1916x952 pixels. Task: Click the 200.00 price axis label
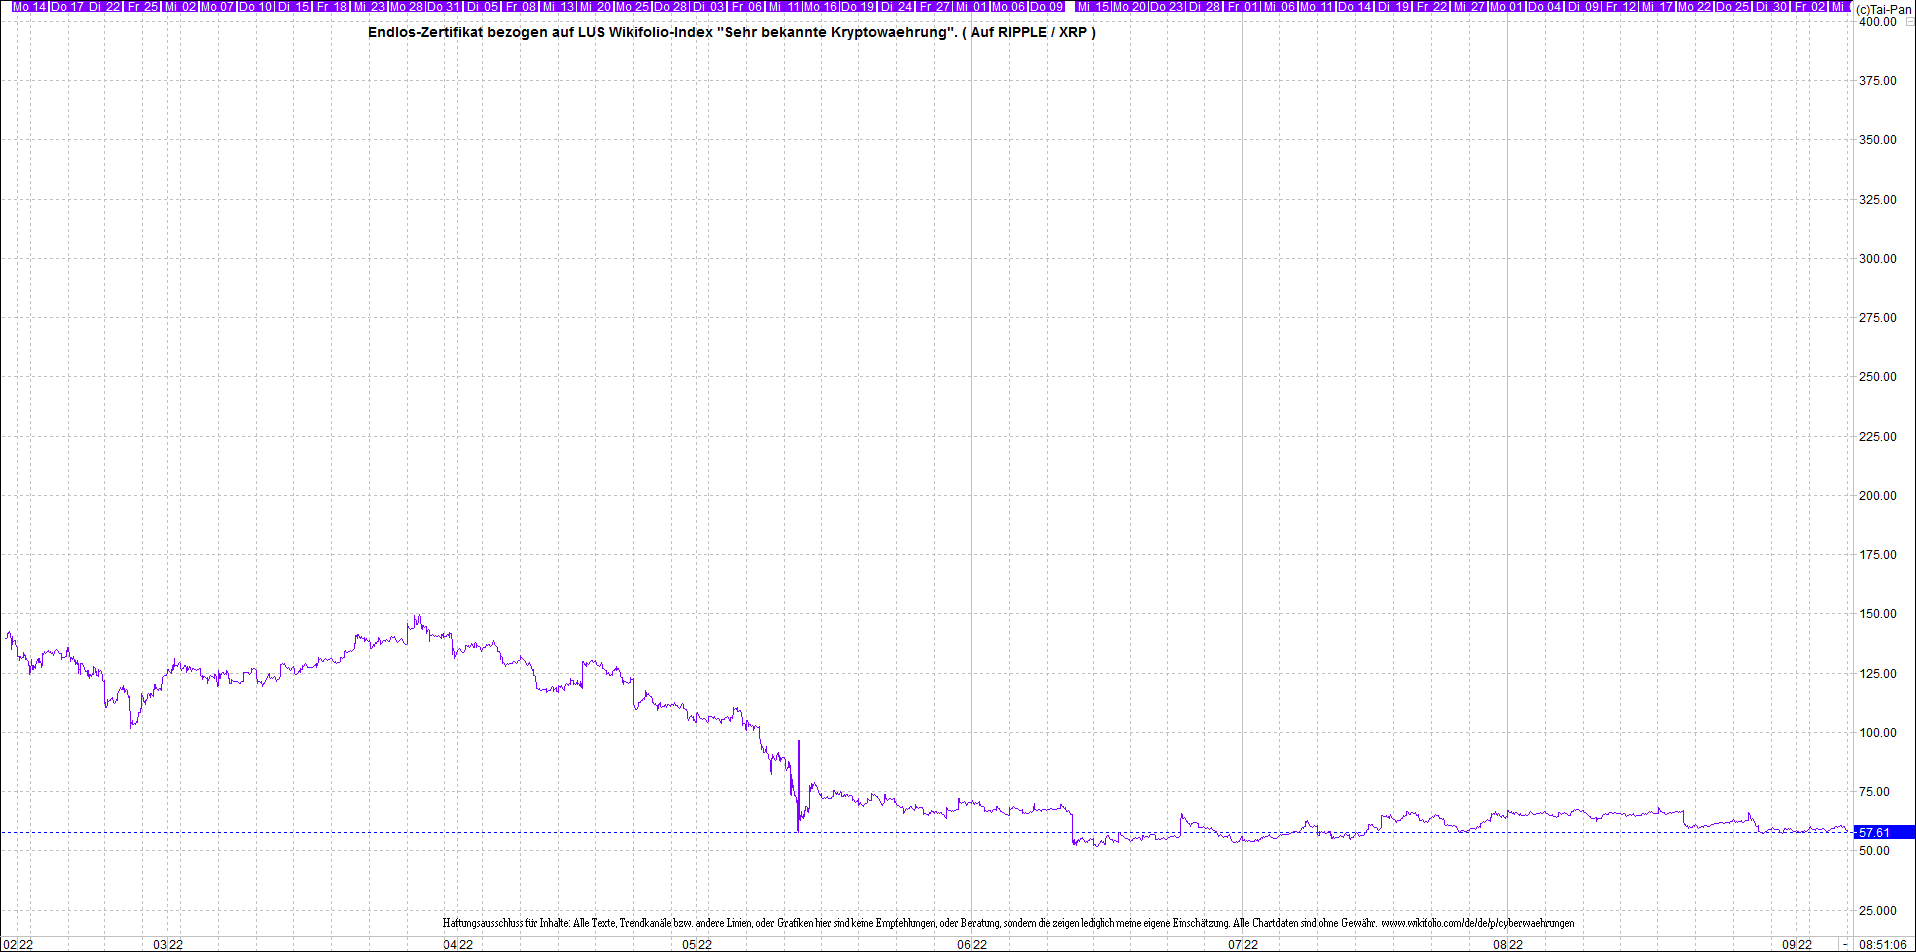click(1877, 496)
